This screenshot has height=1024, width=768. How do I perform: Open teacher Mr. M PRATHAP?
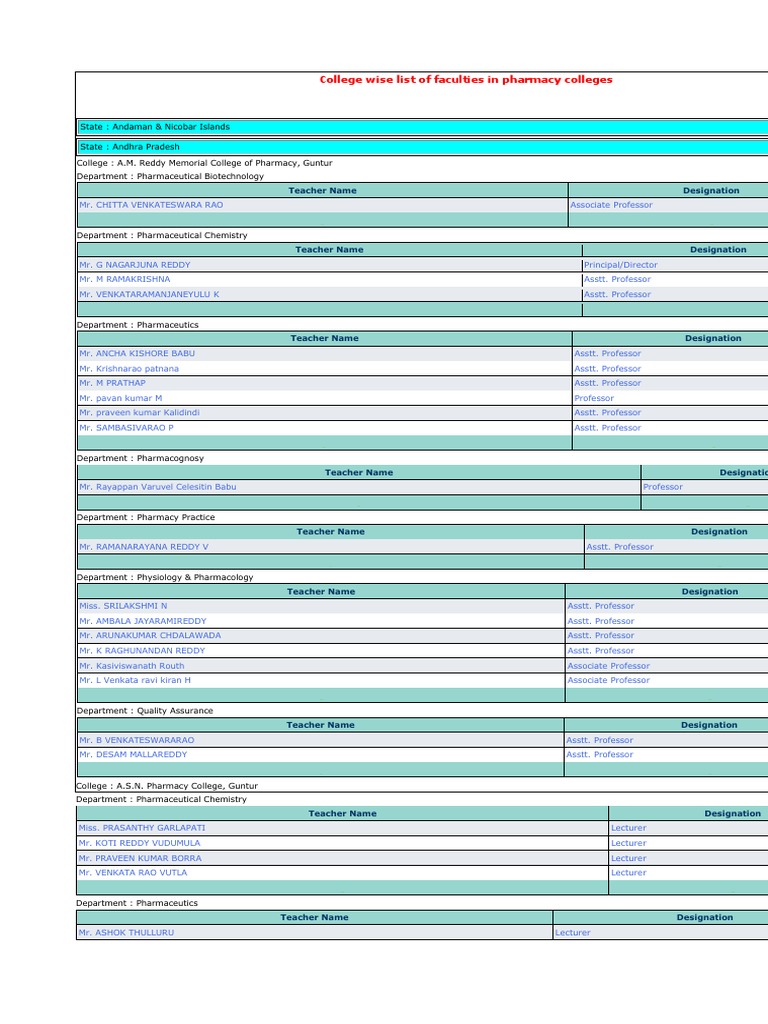pos(112,383)
